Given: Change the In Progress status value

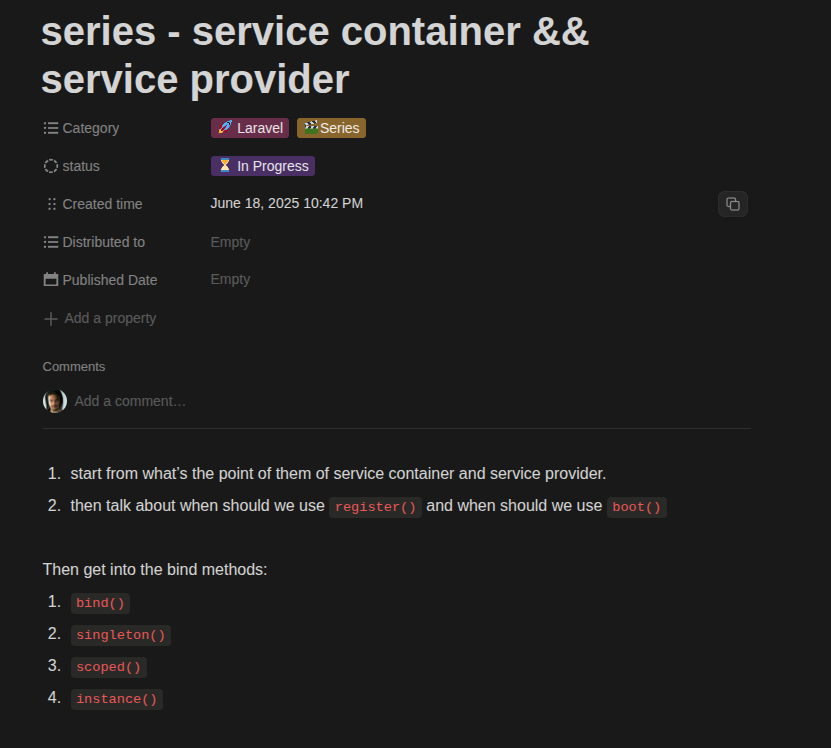Looking at the screenshot, I should [263, 166].
